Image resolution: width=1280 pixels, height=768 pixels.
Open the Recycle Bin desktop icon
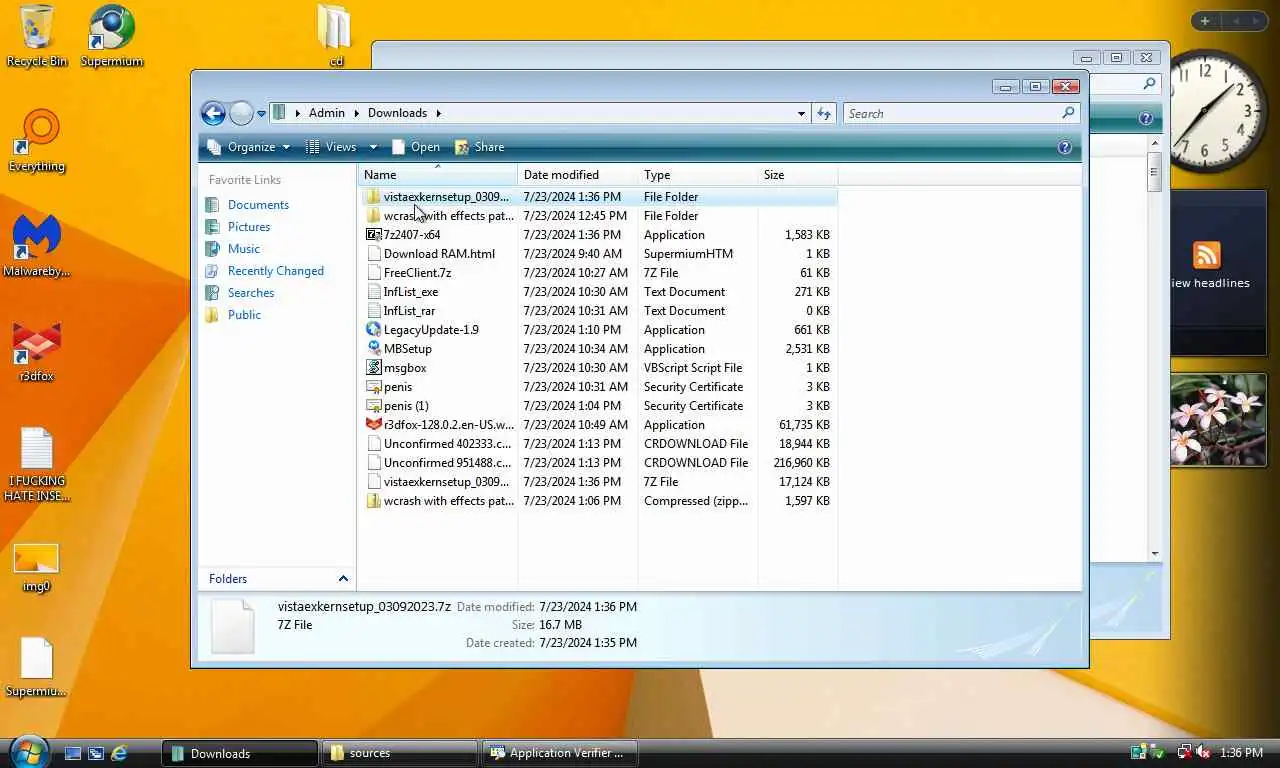point(37,35)
